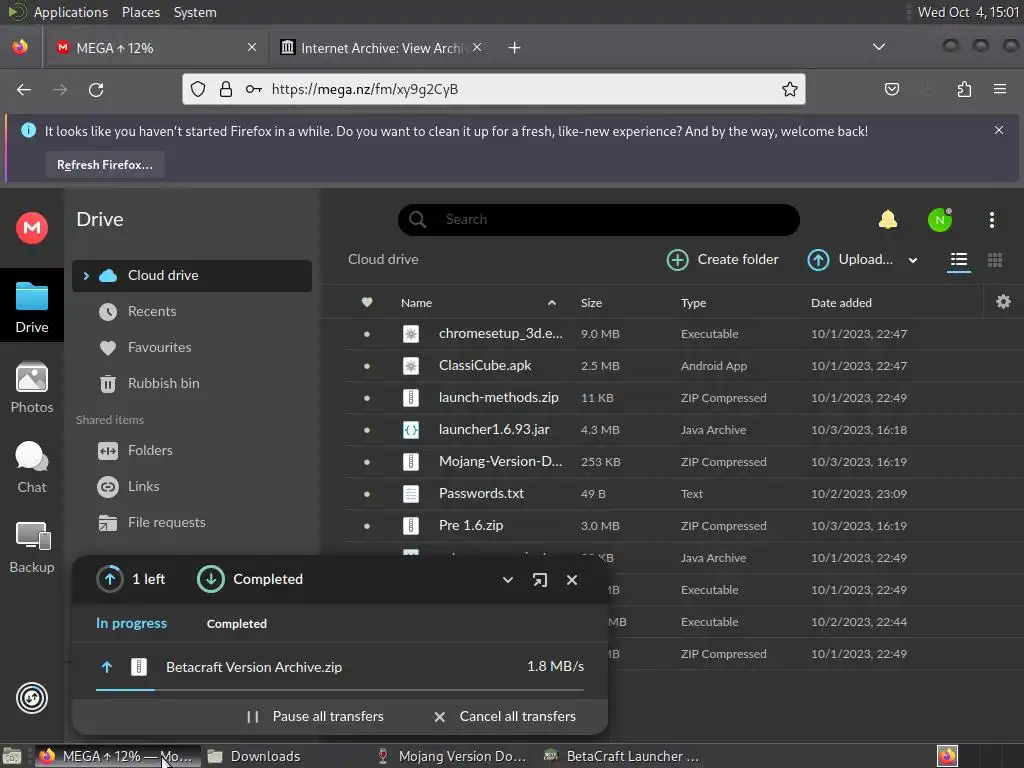Open the Firefox hamburger menu
The height and width of the screenshot is (768, 1024).
[x=1000, y=89]
